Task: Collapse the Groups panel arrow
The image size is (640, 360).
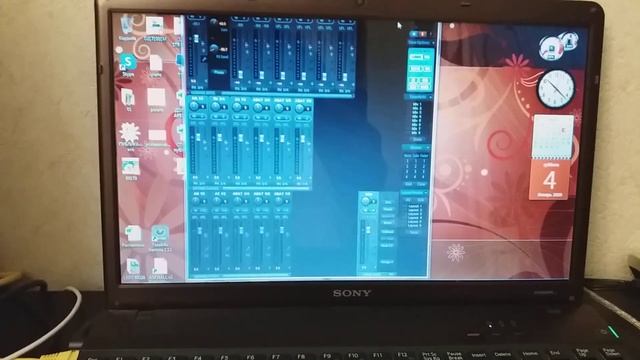Action: click(x=428, y=147)
